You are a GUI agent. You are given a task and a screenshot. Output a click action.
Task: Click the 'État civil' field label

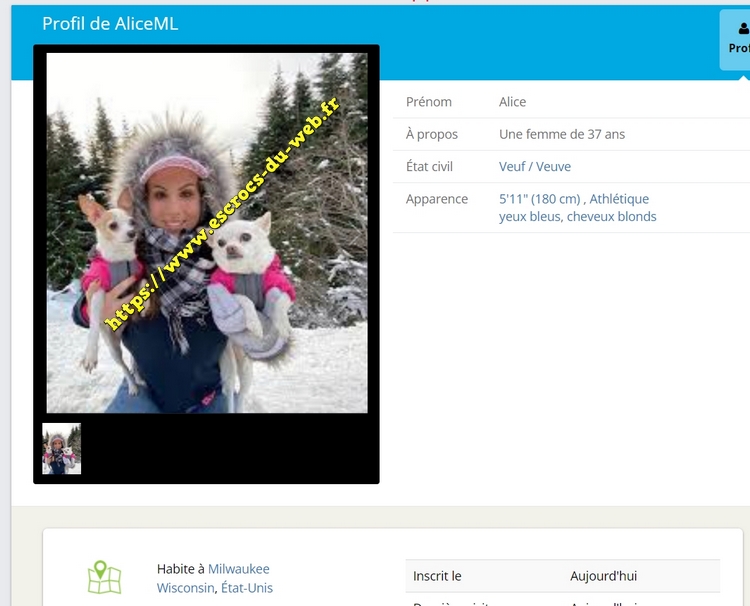(429, 167)
